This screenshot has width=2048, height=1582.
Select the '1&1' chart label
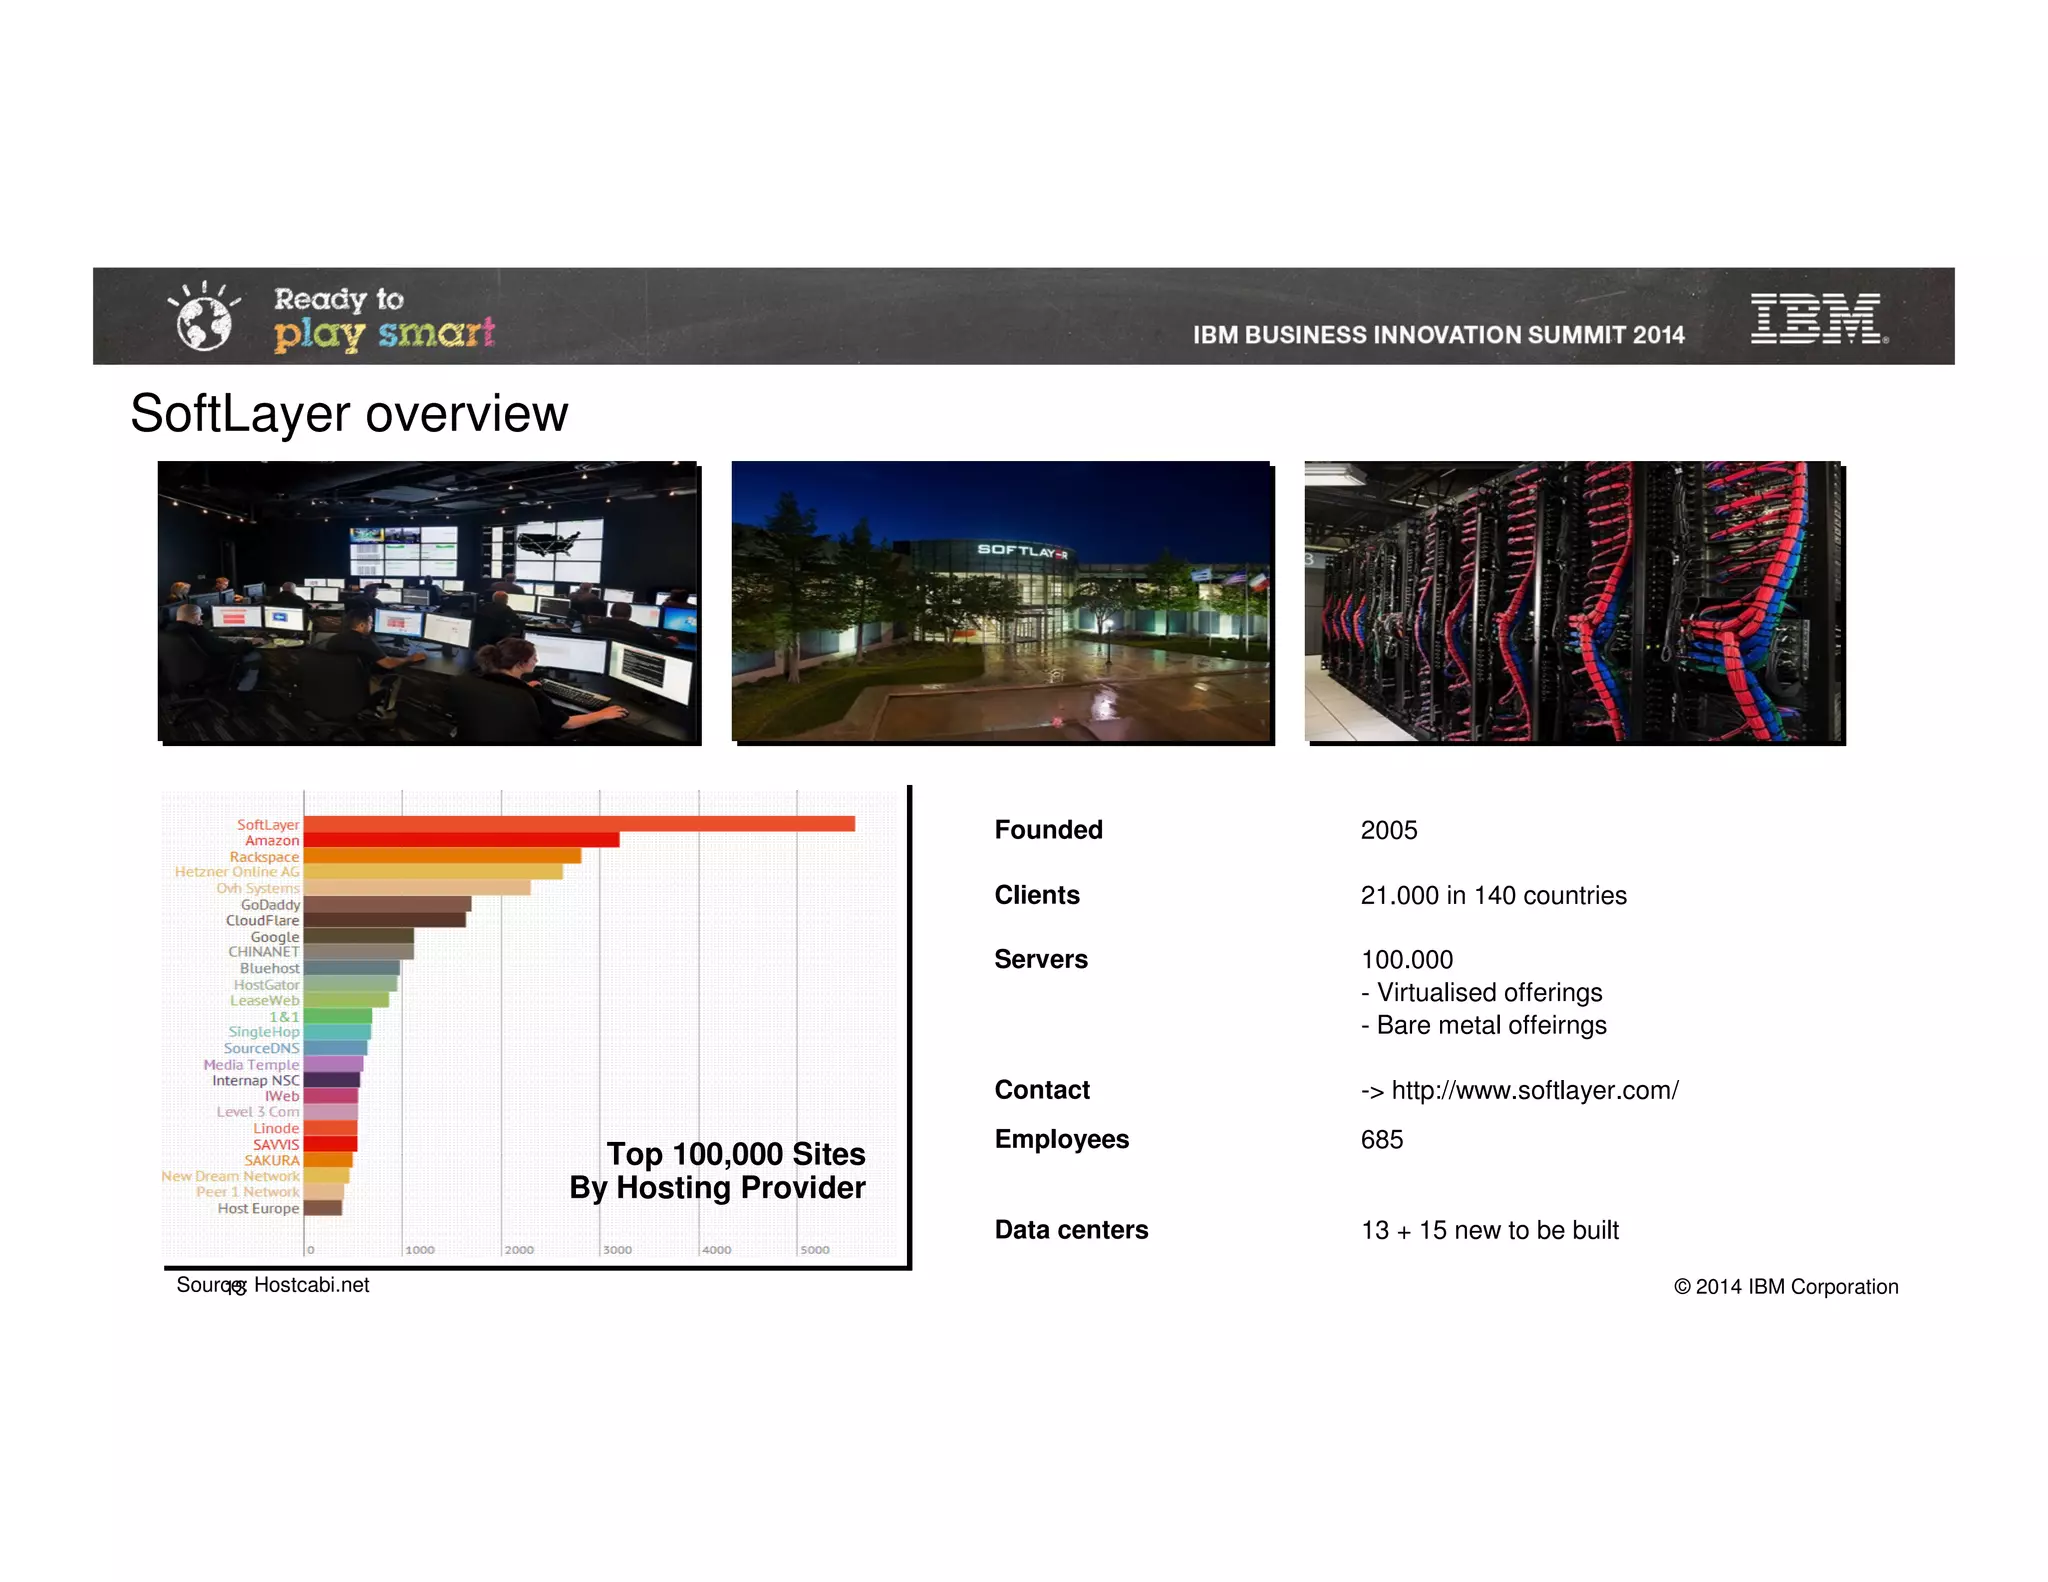click(284, 1016)
